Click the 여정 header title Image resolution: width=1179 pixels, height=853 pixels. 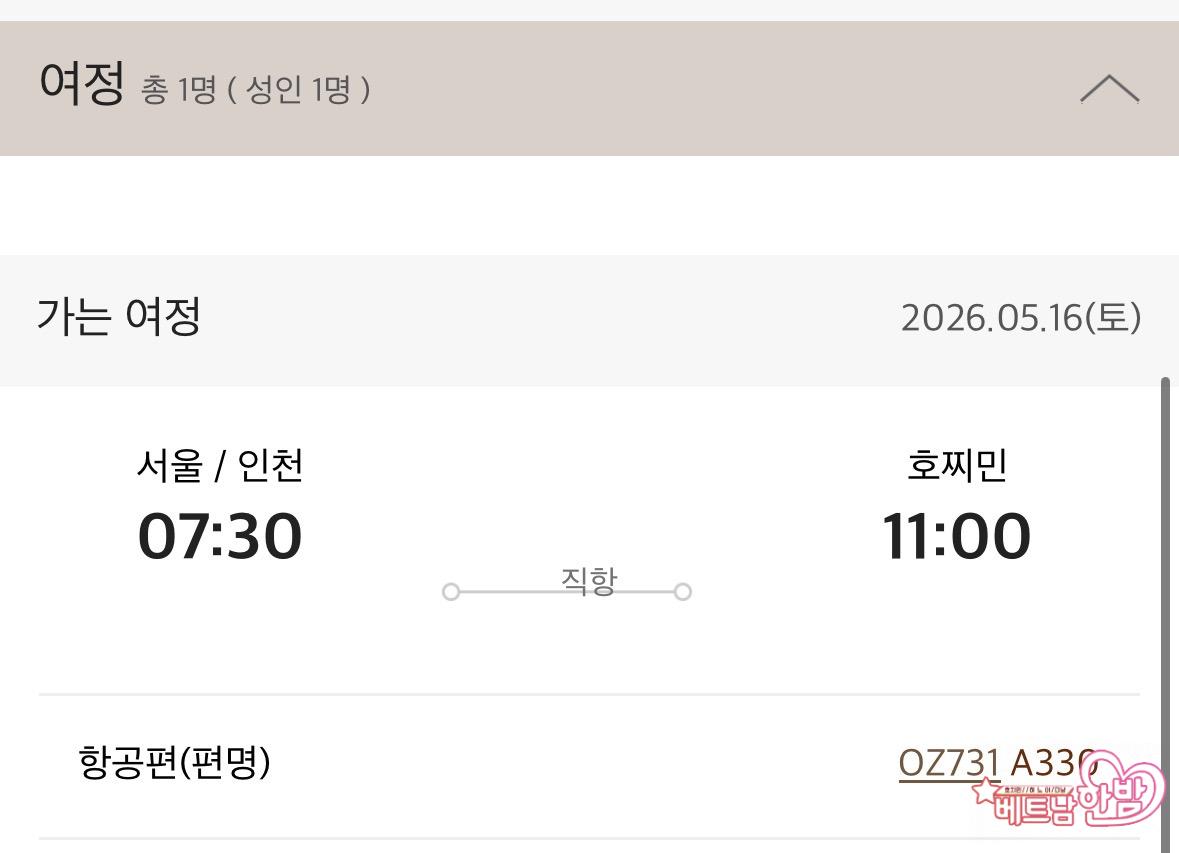click(x=81, y=83)
